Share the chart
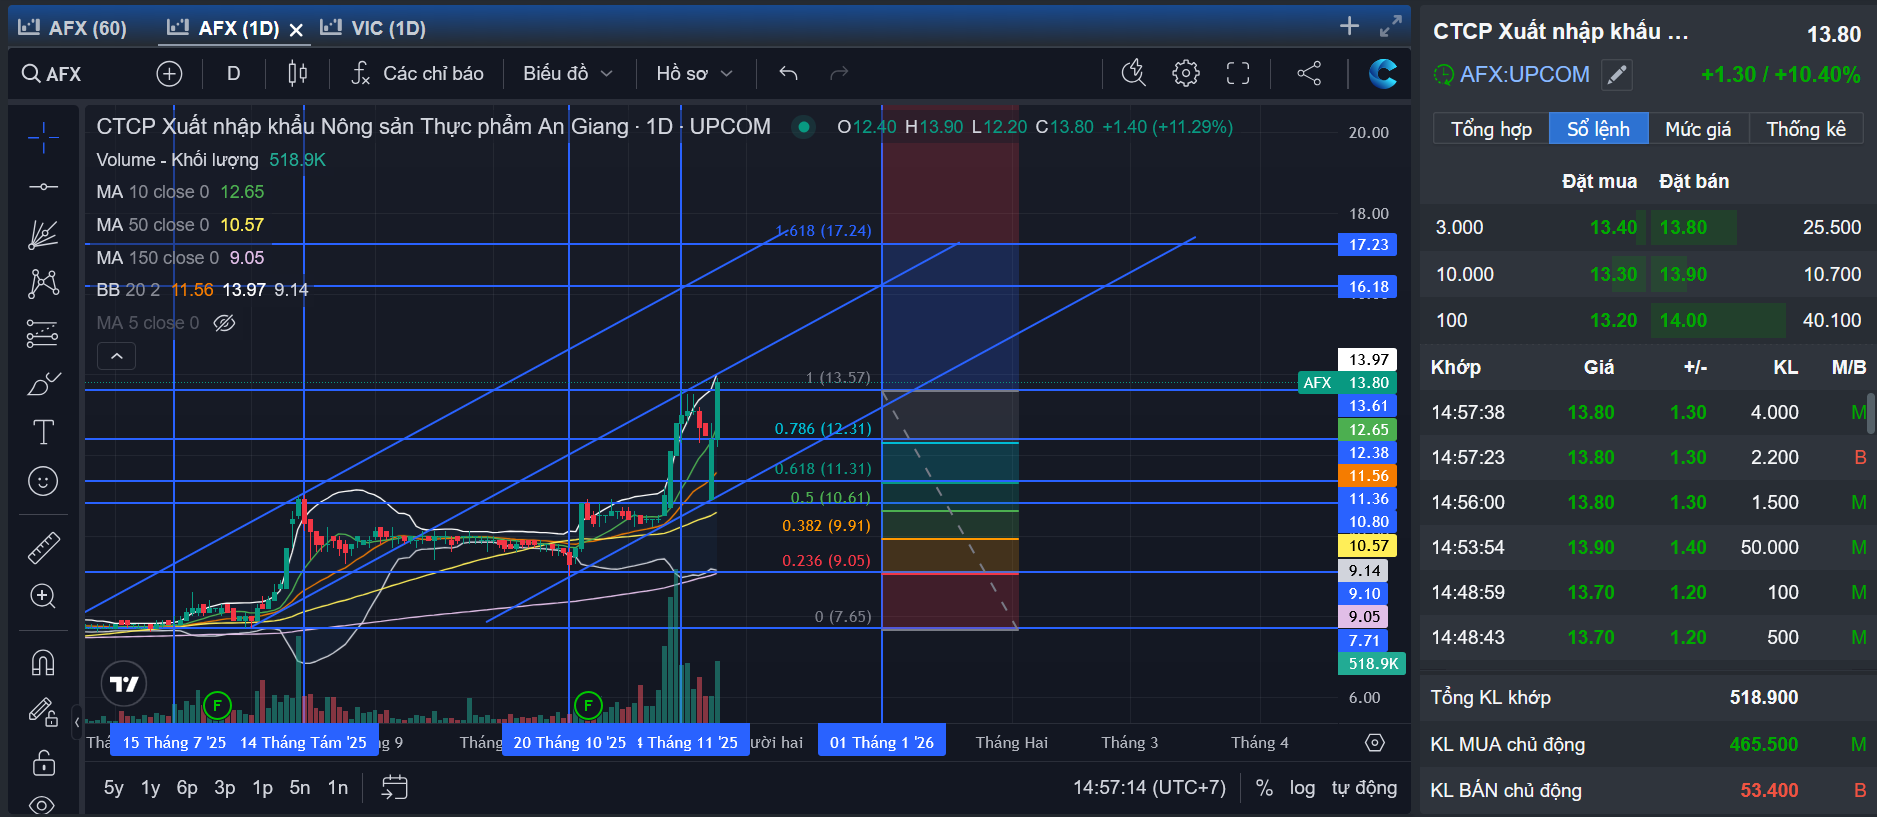This screenshot has height=817, width=1877. click(x=1309, y=73)
